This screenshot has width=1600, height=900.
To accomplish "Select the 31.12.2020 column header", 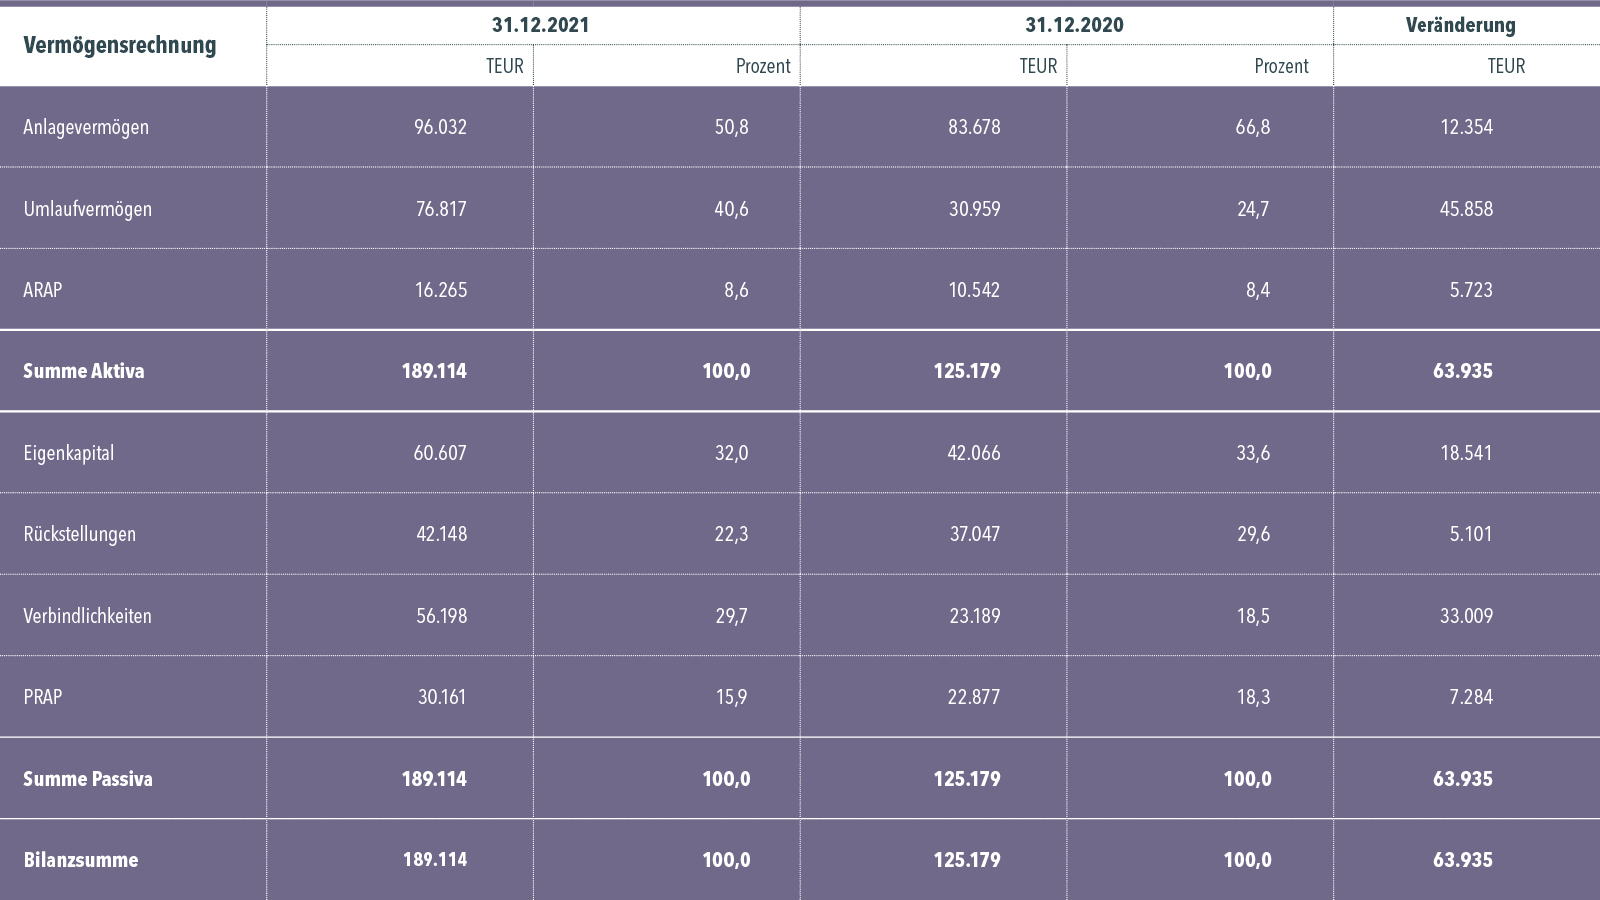I will (1074, 25).
